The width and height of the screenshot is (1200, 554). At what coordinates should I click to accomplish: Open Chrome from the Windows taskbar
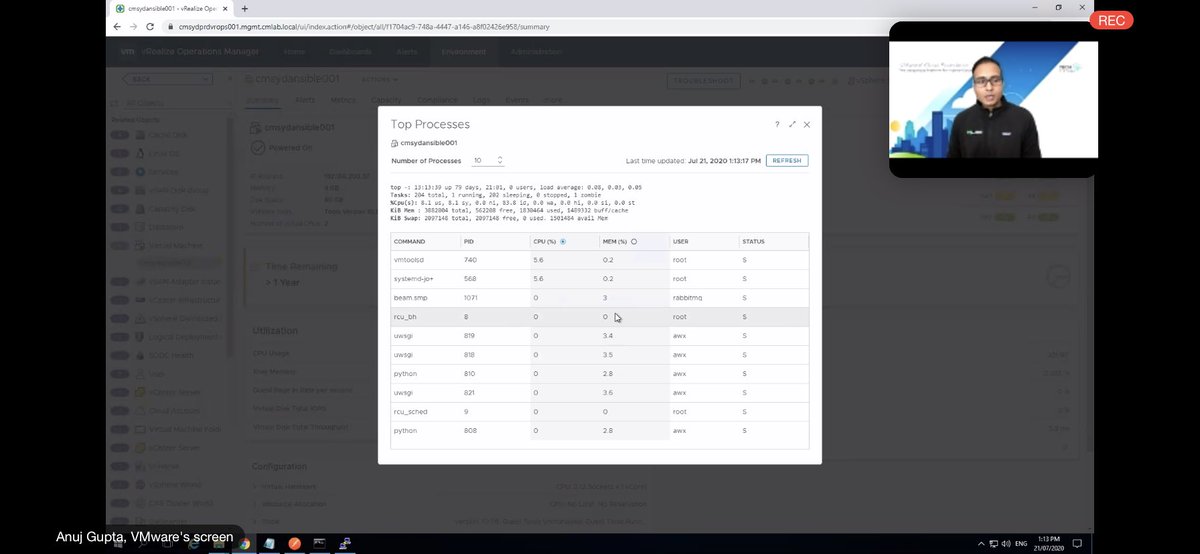[x=245, y=543]
